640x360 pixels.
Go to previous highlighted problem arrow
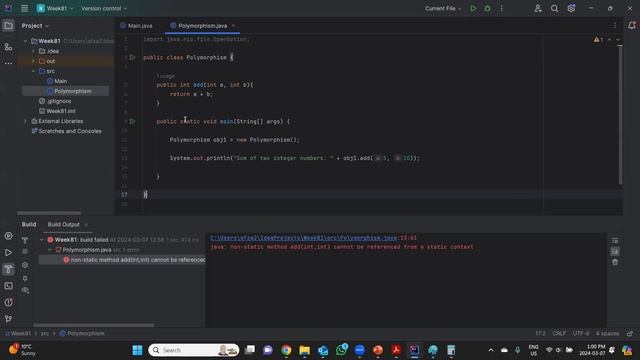click(x=609, y=40)
